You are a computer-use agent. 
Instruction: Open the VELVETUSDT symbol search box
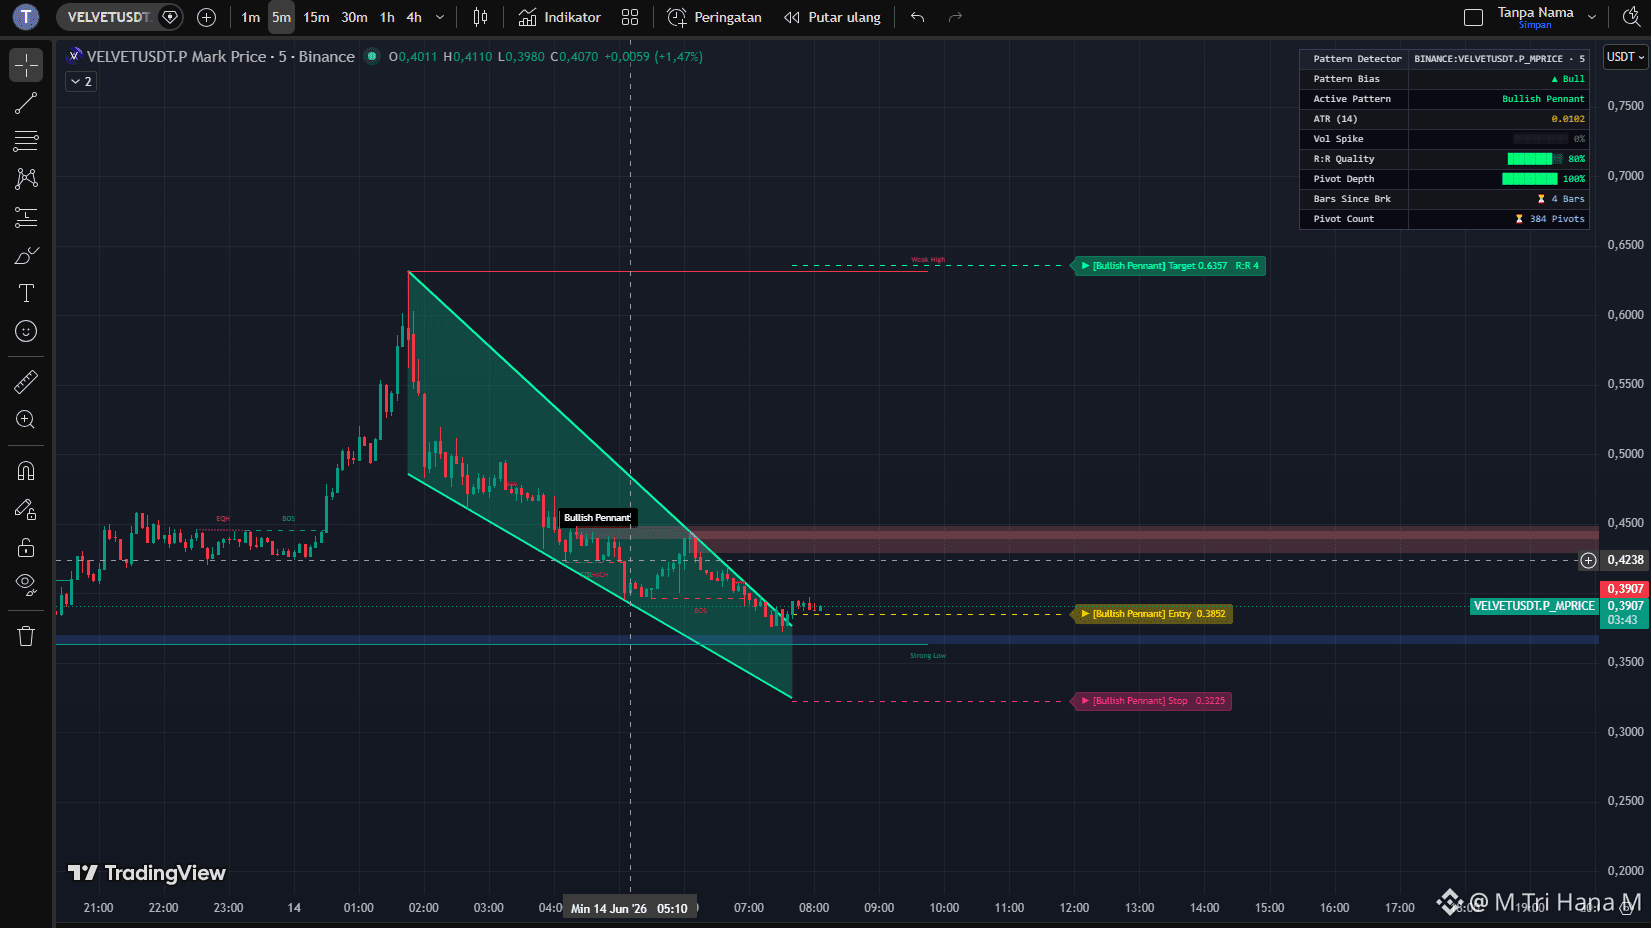point(108,17)
